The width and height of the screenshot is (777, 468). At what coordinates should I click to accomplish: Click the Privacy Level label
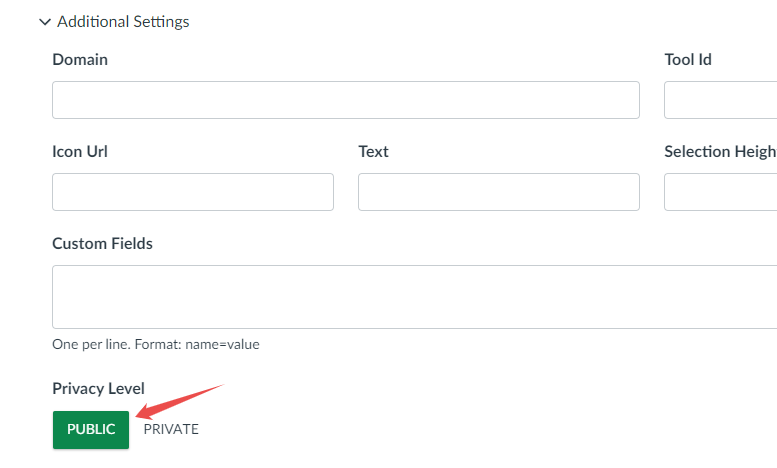click(x=98, y=388)
